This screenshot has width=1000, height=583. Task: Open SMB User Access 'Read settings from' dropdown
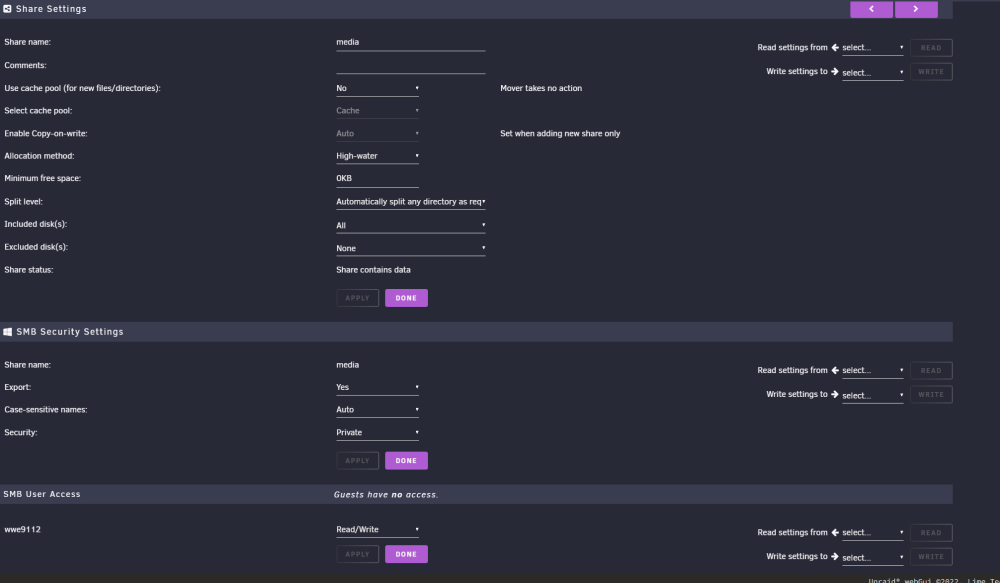click(x=872, y=533)
